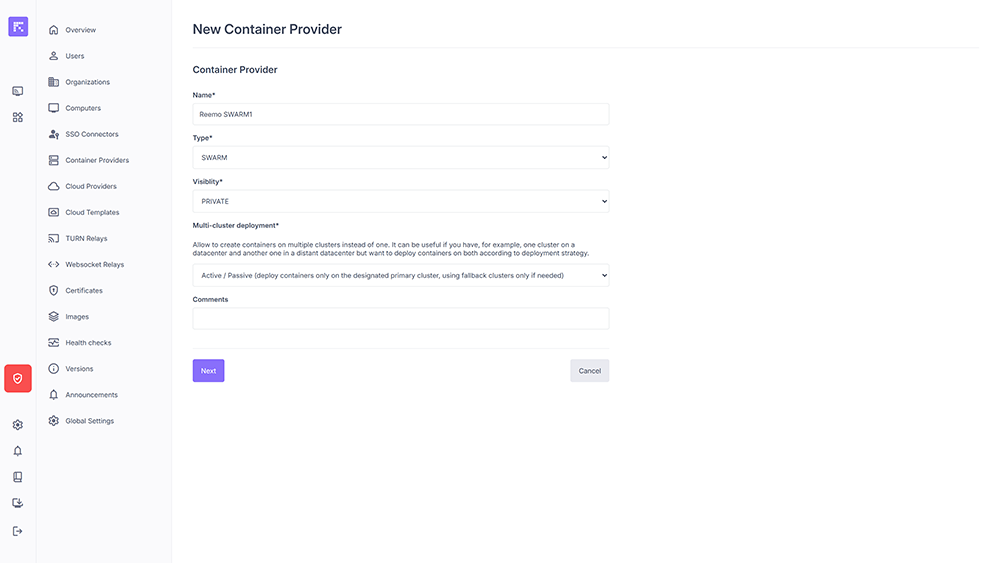Screen dimensions: 1000x563
Task: Navigate to Health checks page
Action: pyautogui.click(x=88, y=343)
